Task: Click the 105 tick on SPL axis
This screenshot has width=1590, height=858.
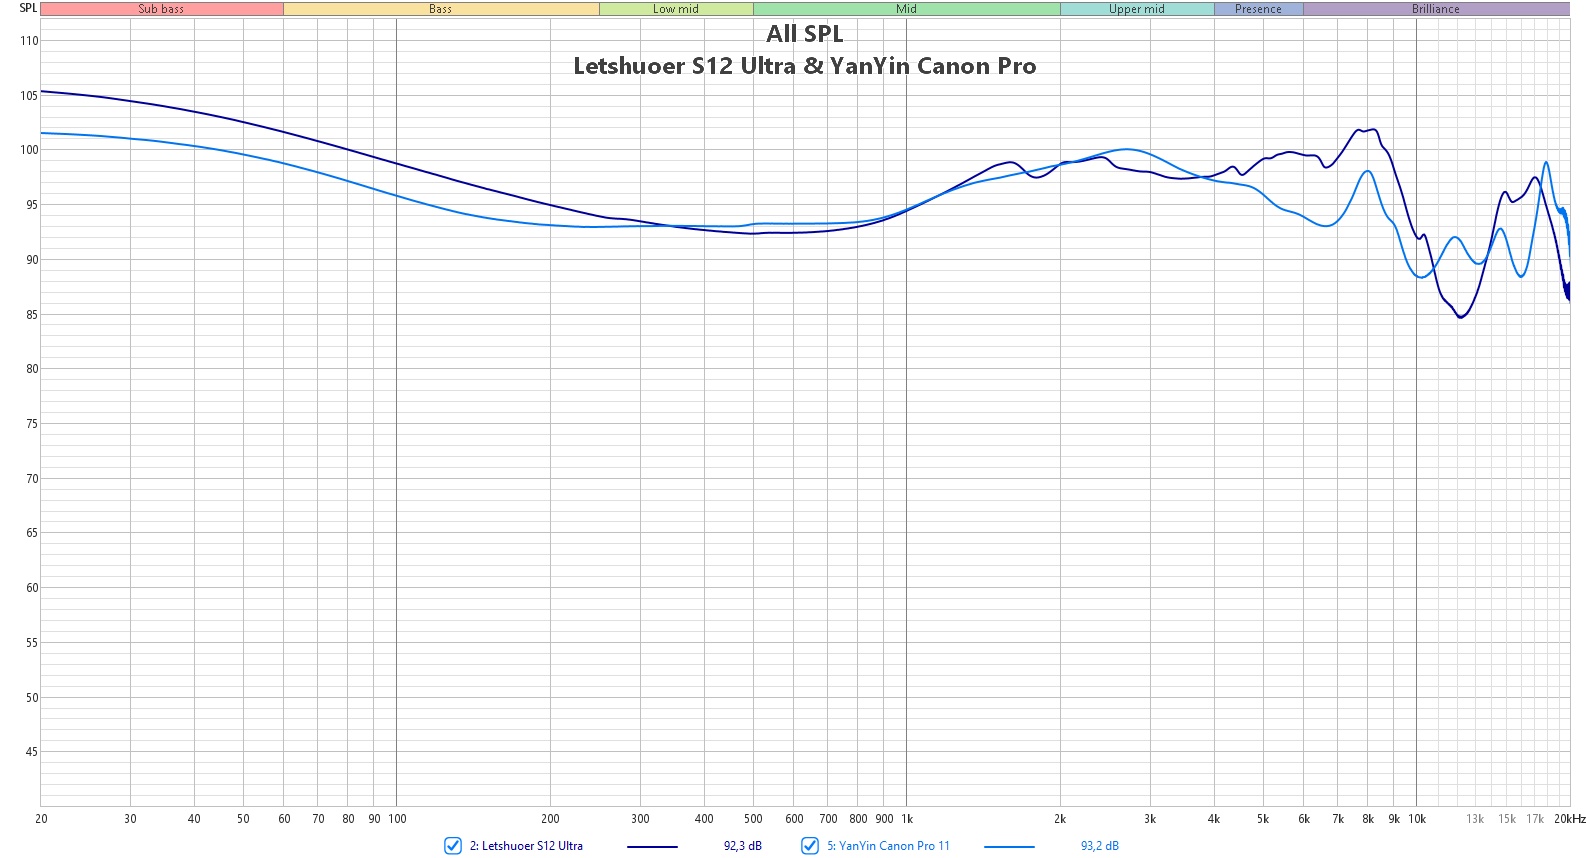Action: [x=29, y=96]
